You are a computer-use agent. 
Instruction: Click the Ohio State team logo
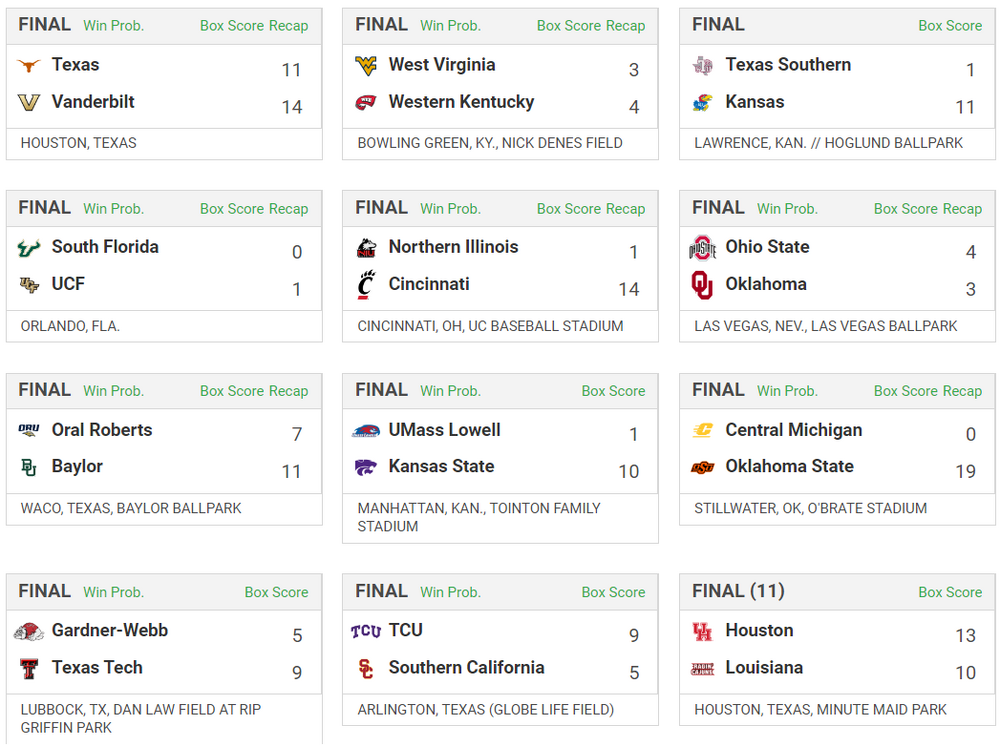703,248
